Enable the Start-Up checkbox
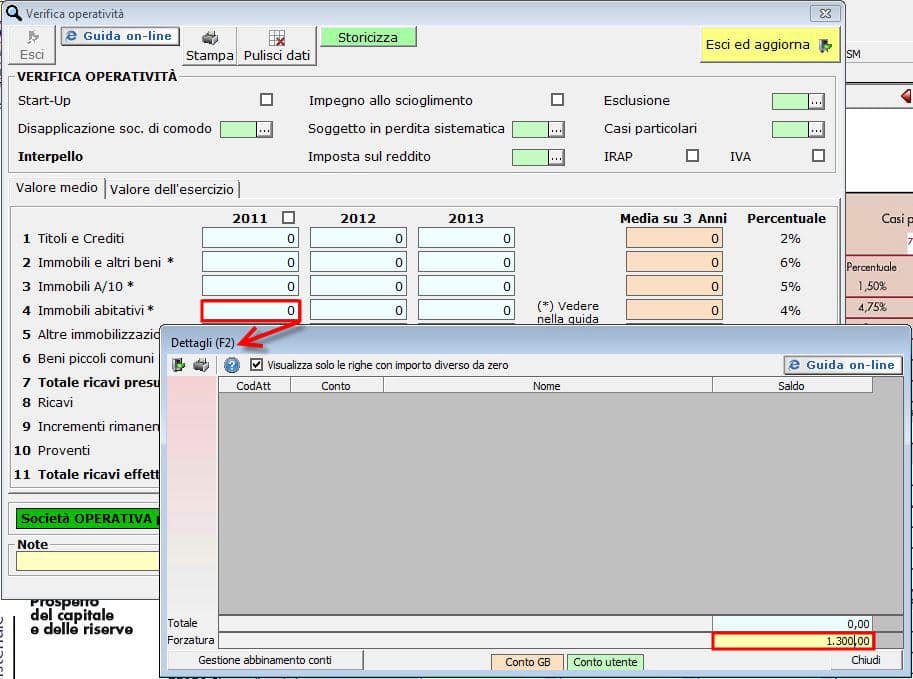This screenshot has width=913, height=679. click(266, 100)
